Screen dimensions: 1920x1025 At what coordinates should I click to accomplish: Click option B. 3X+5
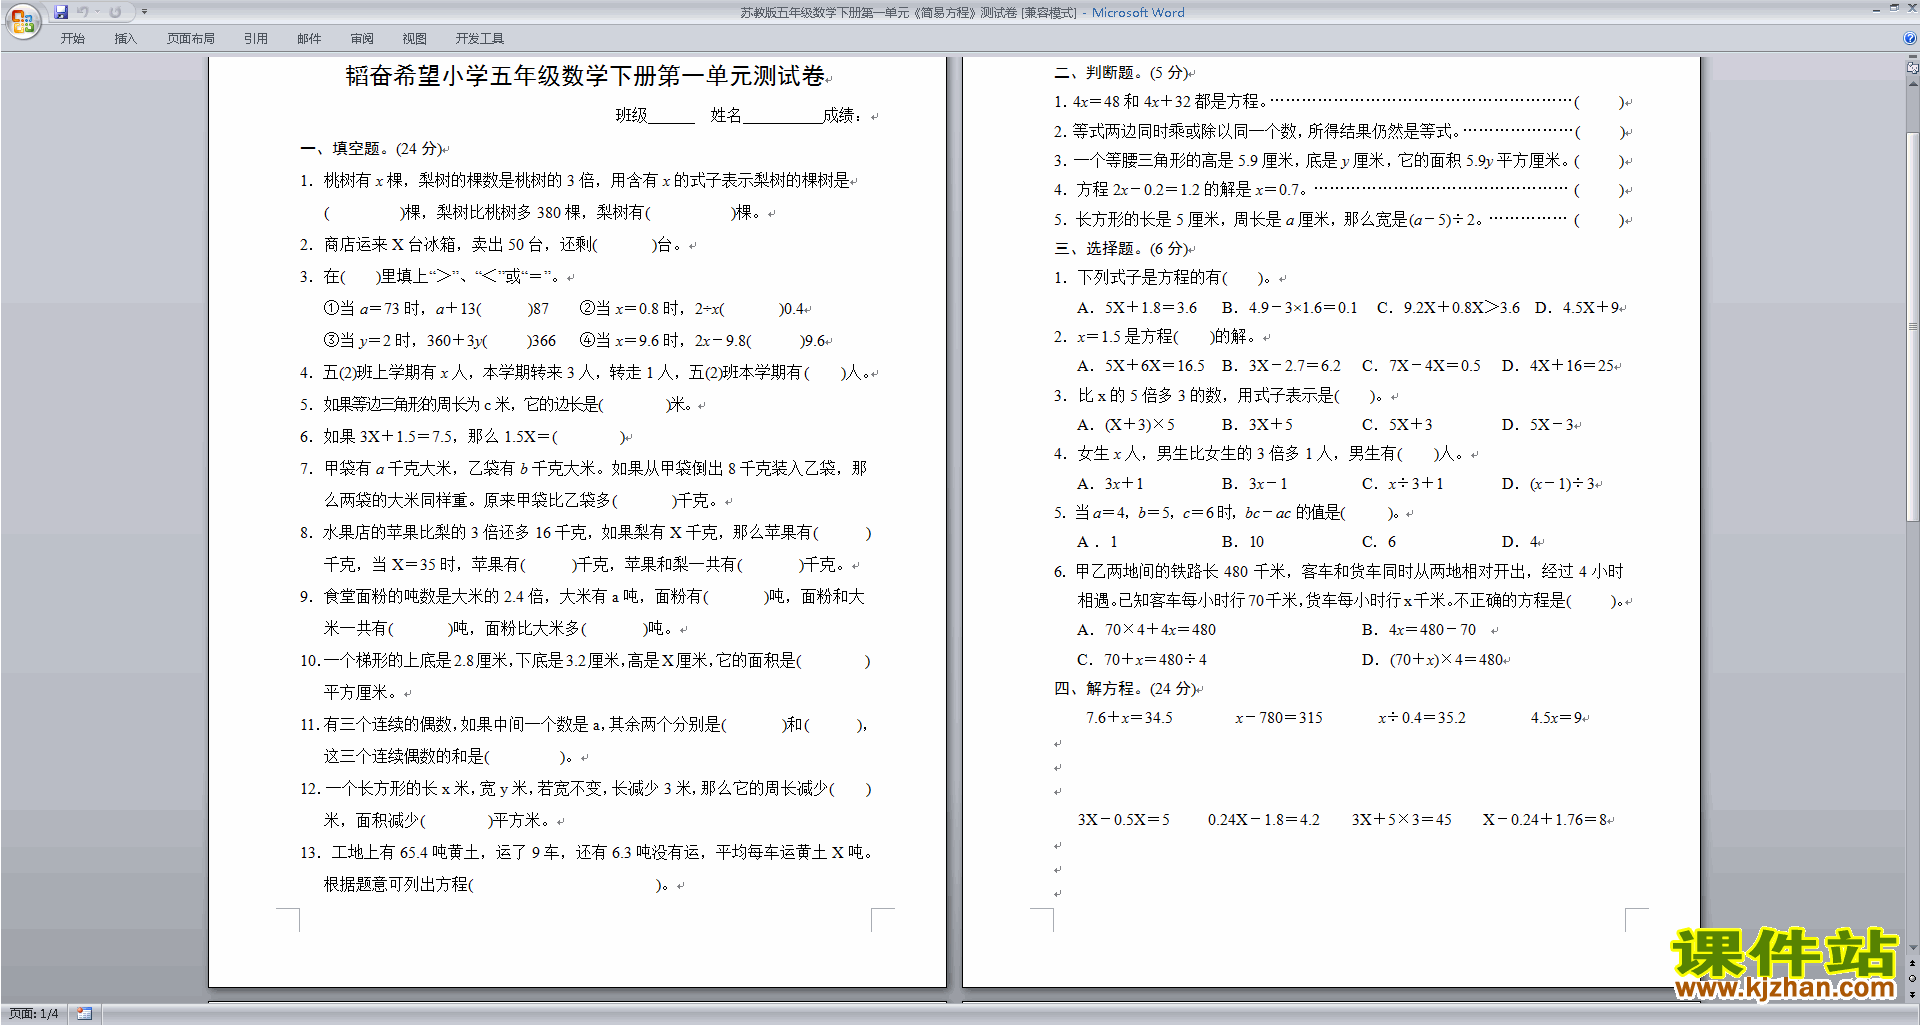(x=1257, y=425)
